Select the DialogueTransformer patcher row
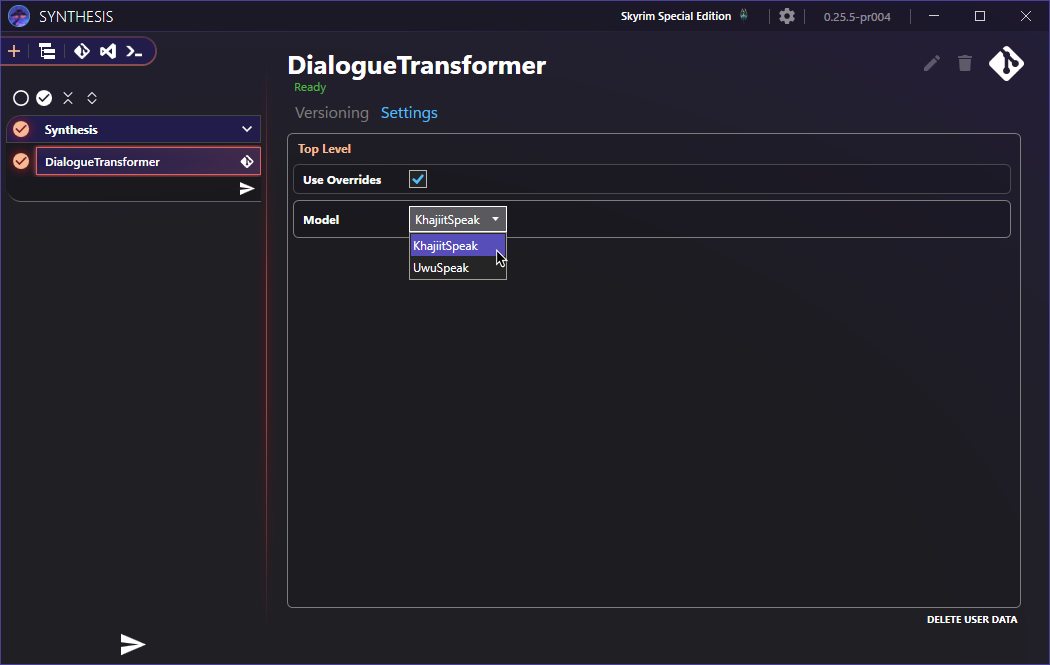 [x=148, y=161]
